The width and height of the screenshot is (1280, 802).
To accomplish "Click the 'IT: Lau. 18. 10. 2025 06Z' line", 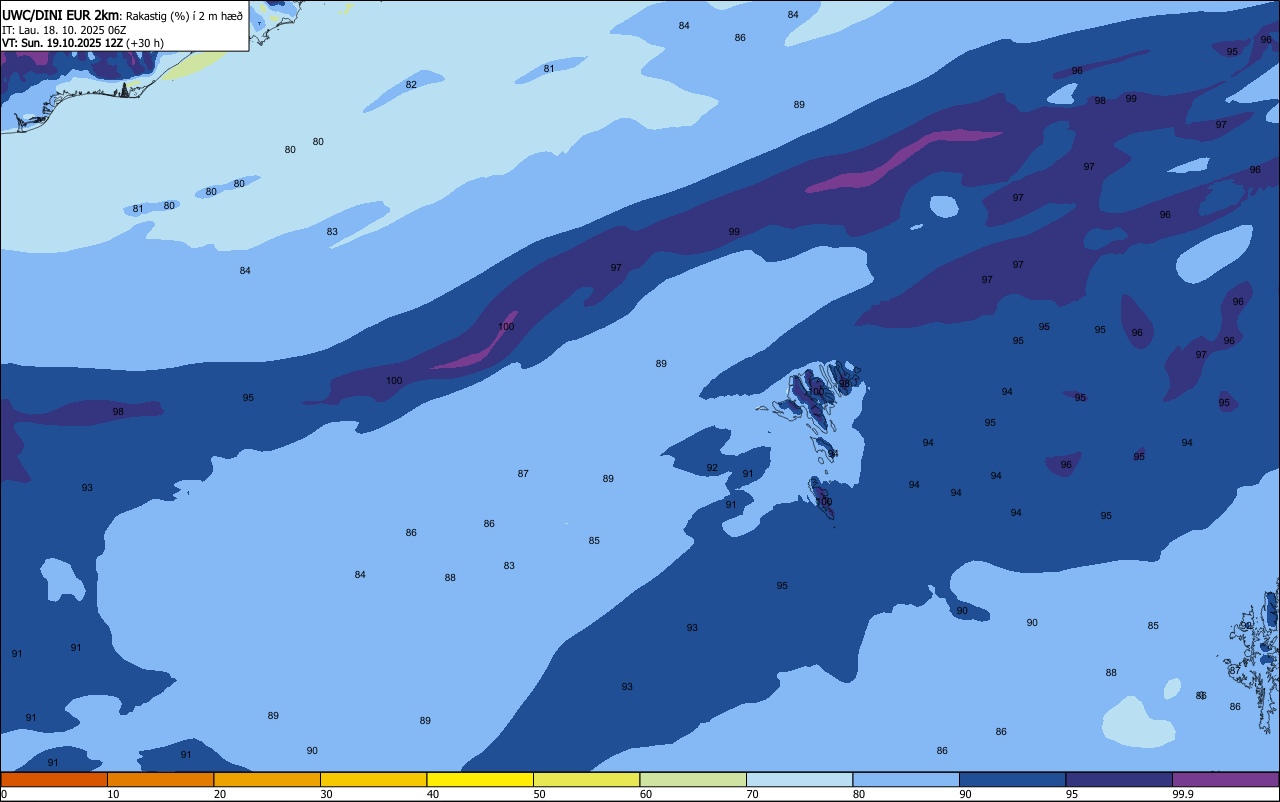I will coord(62,29).
